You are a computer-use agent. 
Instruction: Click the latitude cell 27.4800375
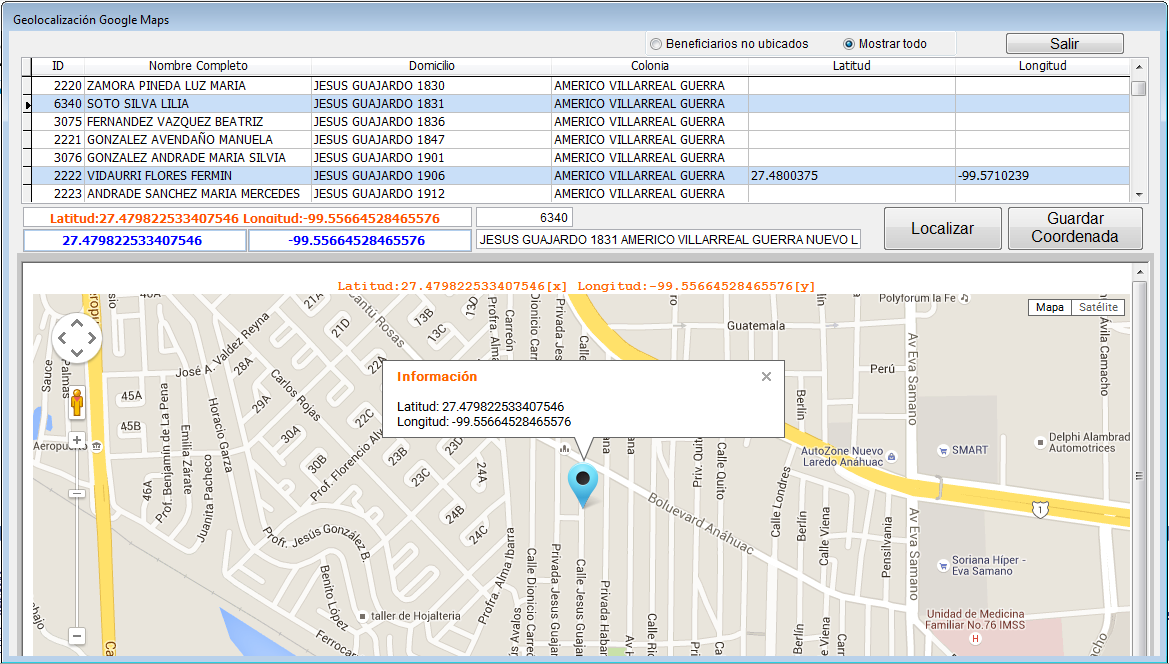(x=851, y=176)
